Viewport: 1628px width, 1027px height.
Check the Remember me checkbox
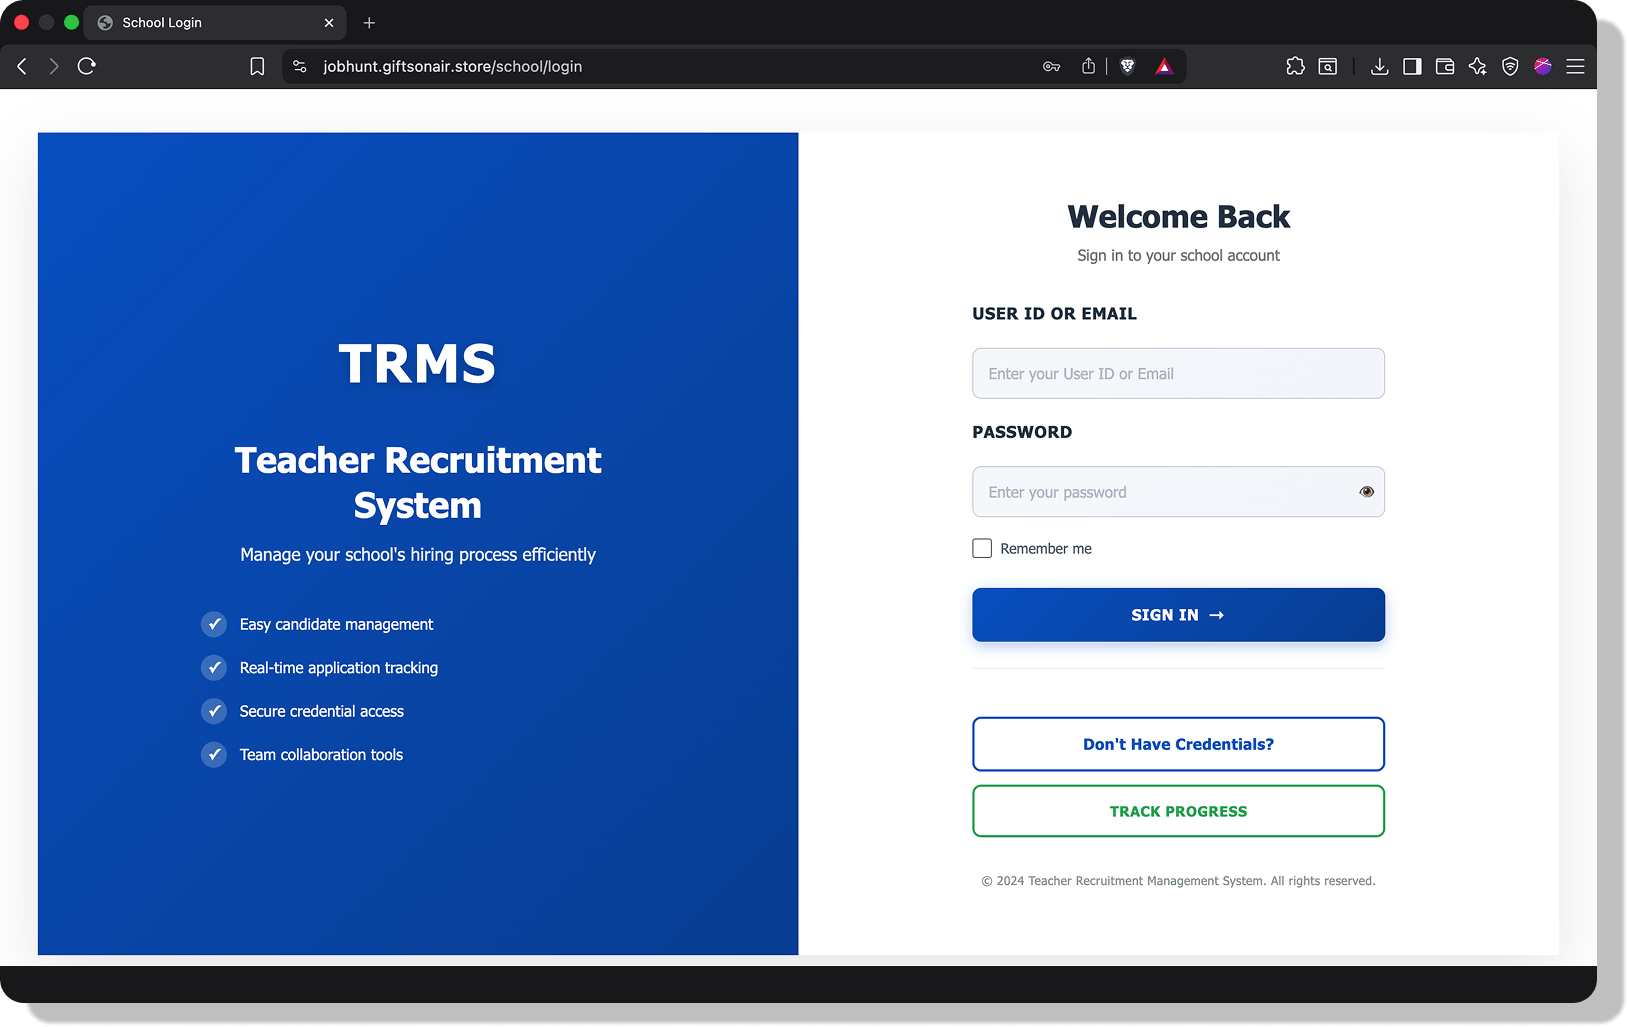click(x=982, y=548)
